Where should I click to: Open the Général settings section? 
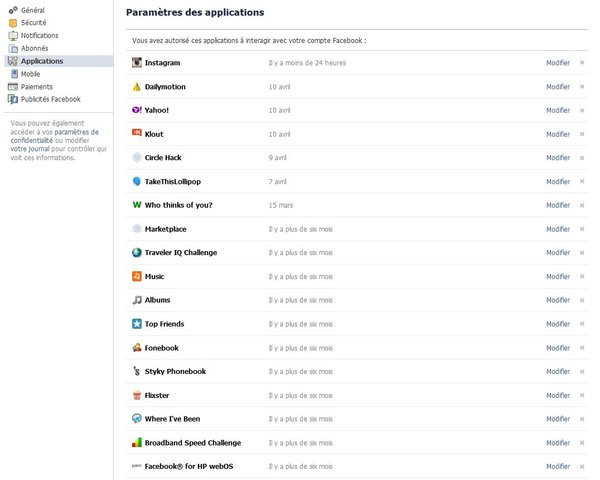(x=33, y=10)
